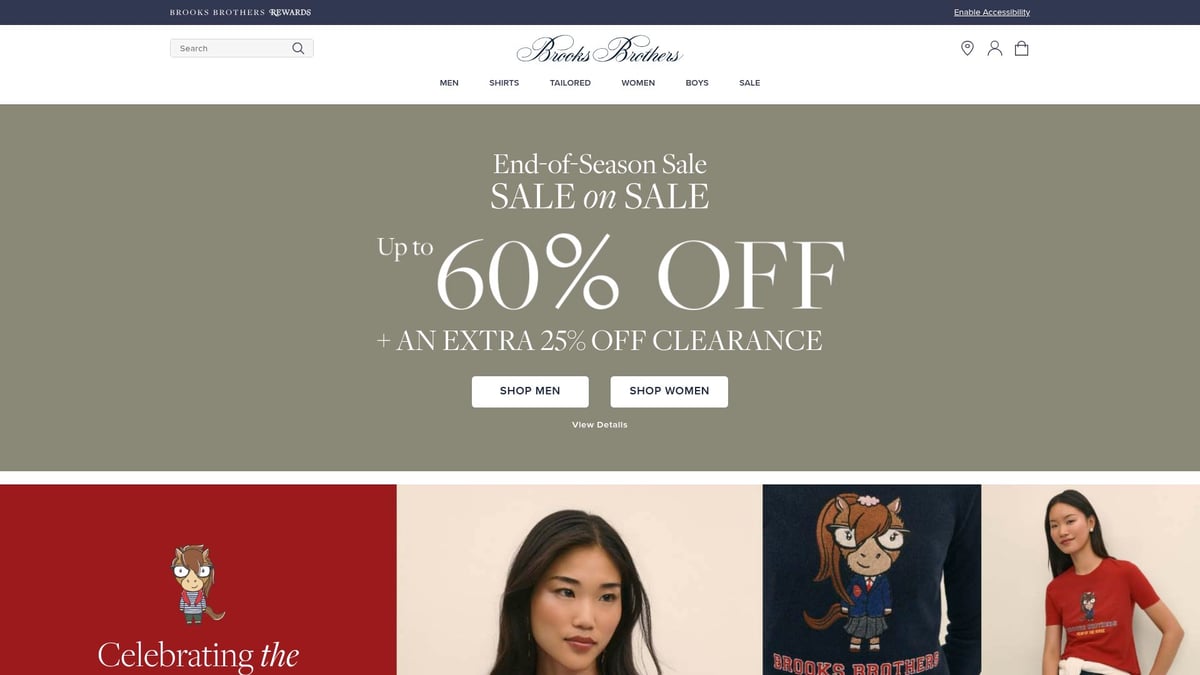Screen dimensions: 1200x675
Task: Open the MEN menu
Action: pyautogui.click(x=449, y=83)
